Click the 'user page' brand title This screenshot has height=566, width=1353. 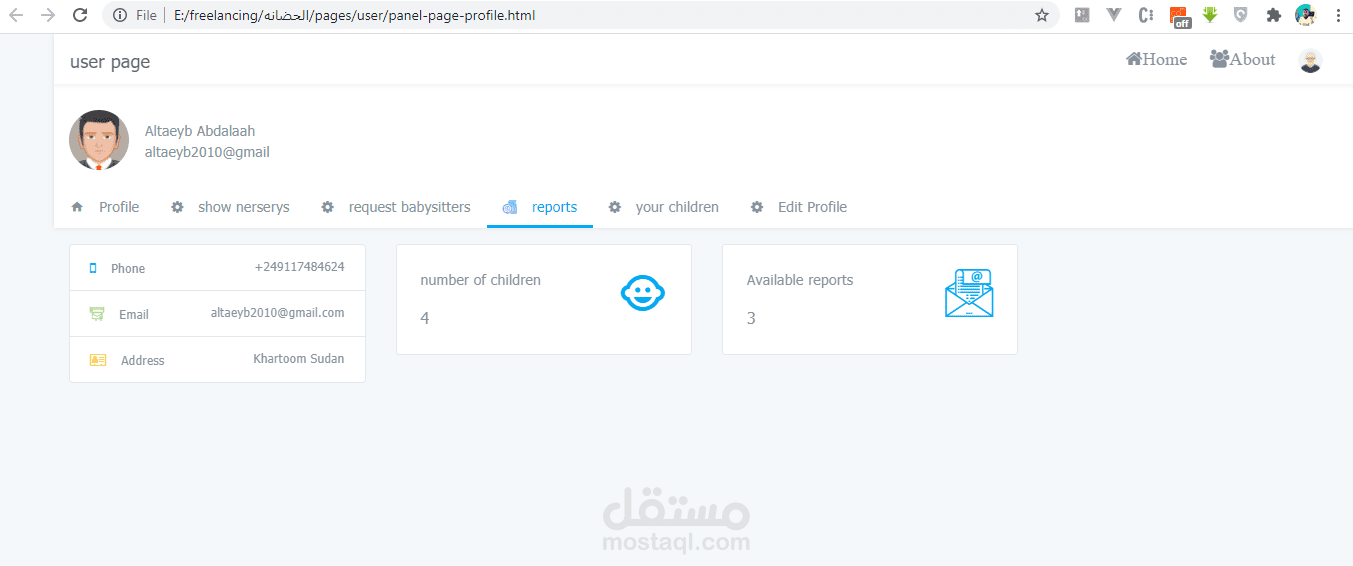coord(110,62)
